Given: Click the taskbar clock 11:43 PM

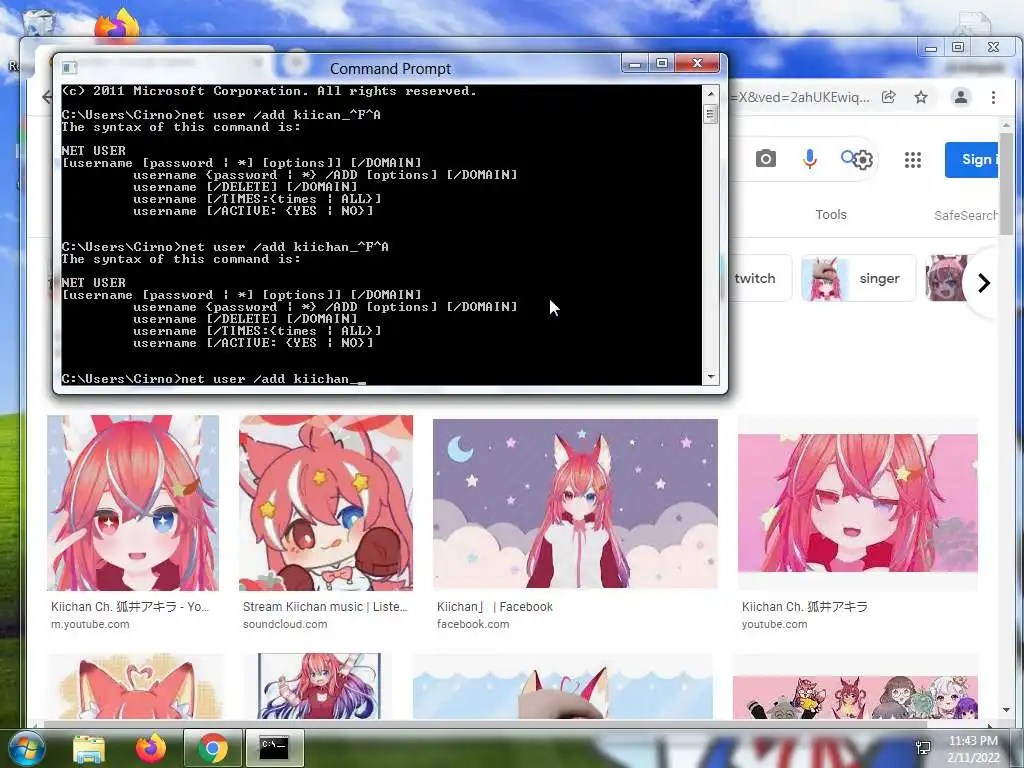Looking at the screenshot, I should tap(973, 741).
